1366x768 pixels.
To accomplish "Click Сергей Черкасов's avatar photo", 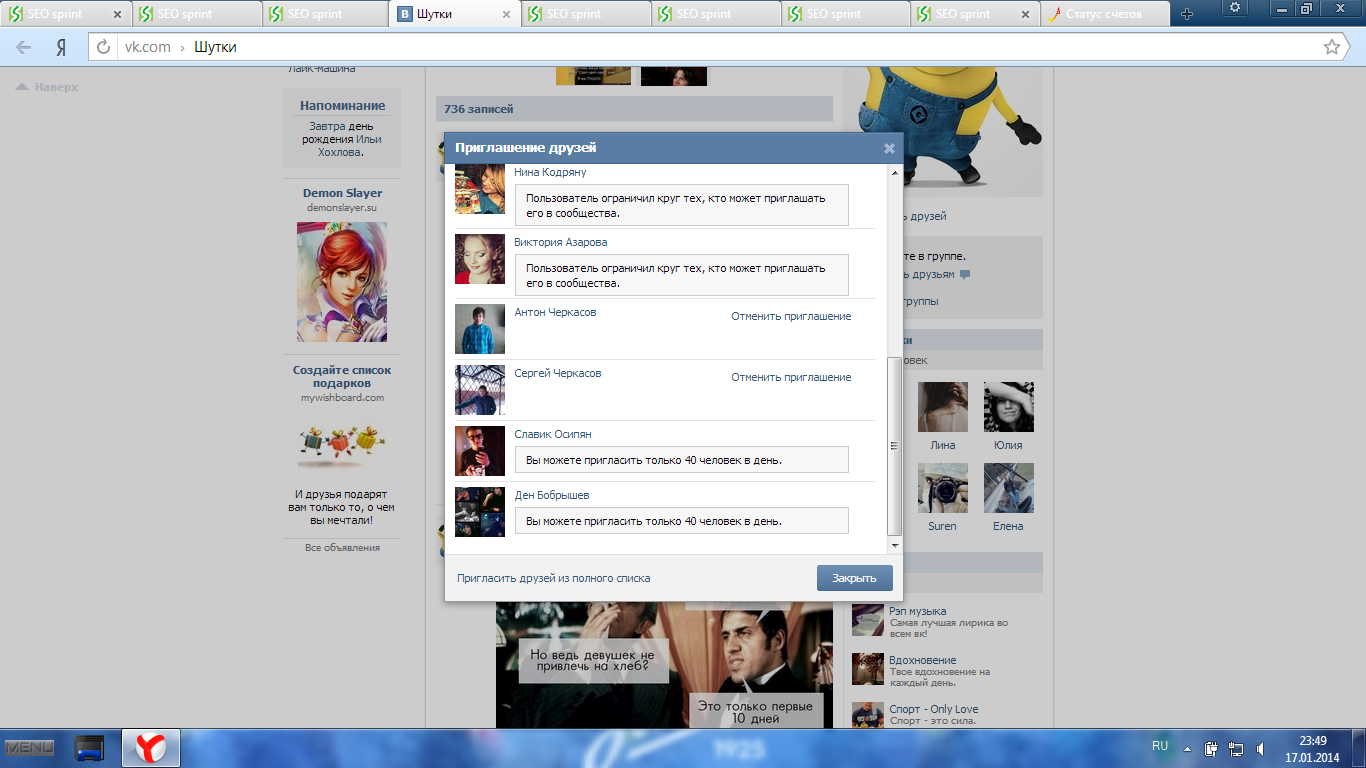I will point(480,390).
